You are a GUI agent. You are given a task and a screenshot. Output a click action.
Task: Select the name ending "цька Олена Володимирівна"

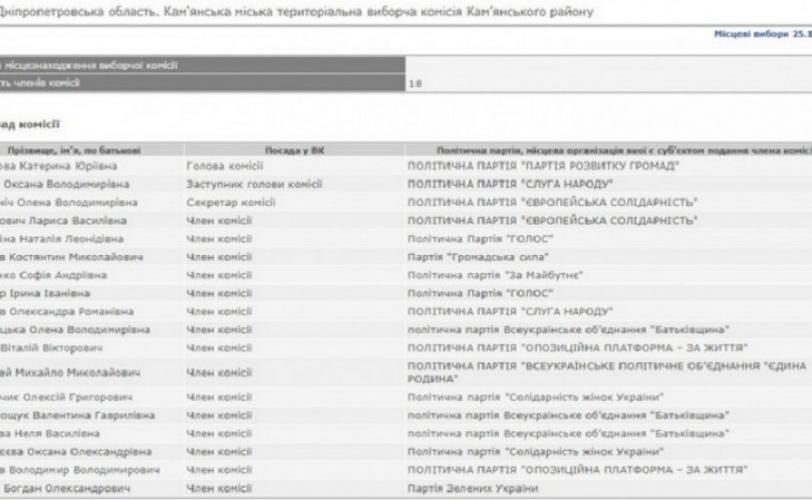click(75, 330)
